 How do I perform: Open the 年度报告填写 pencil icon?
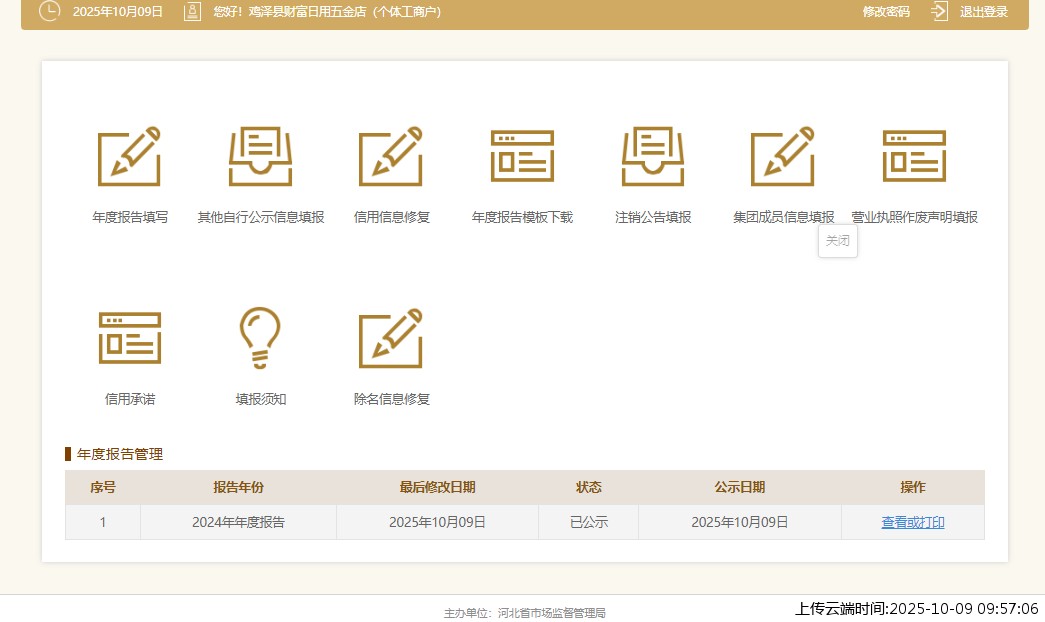click(129, 157)
